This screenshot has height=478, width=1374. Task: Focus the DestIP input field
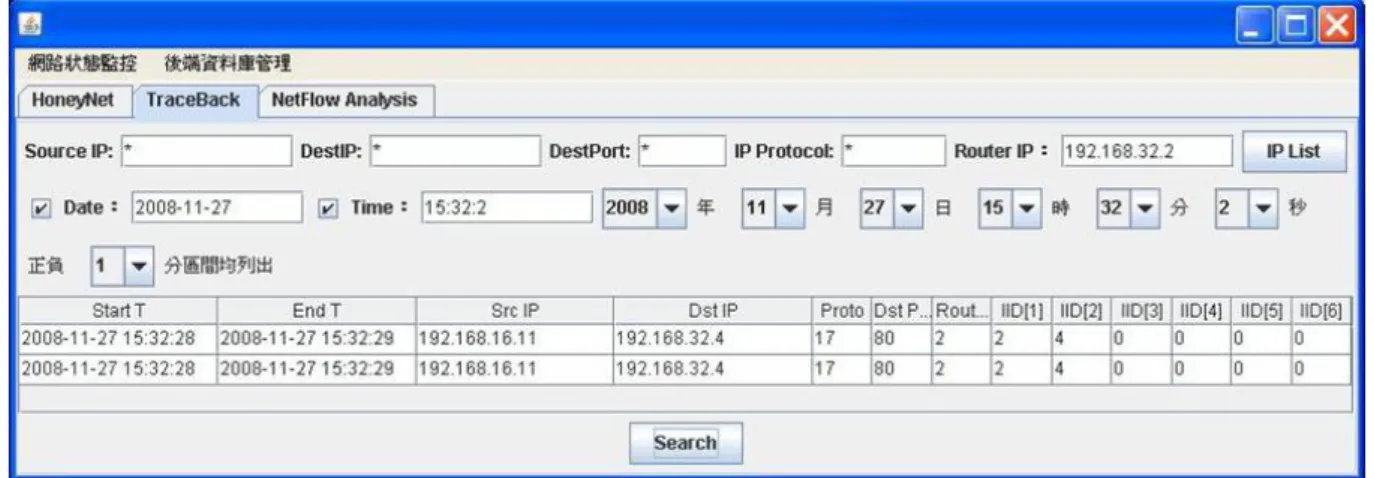(454, 151)
